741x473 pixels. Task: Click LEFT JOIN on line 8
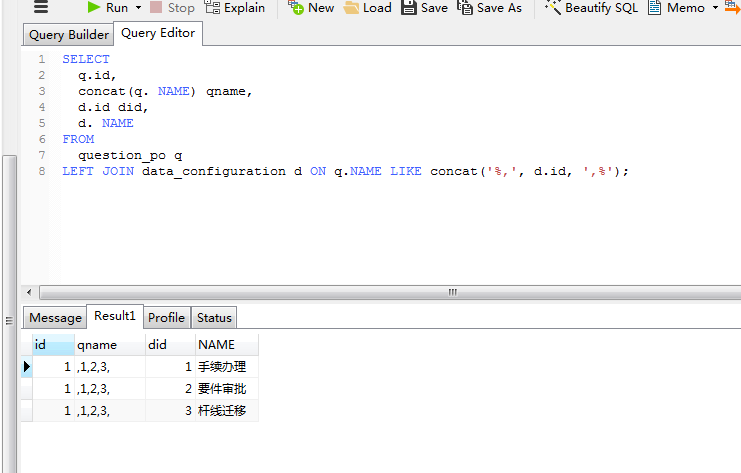point(98,171)
